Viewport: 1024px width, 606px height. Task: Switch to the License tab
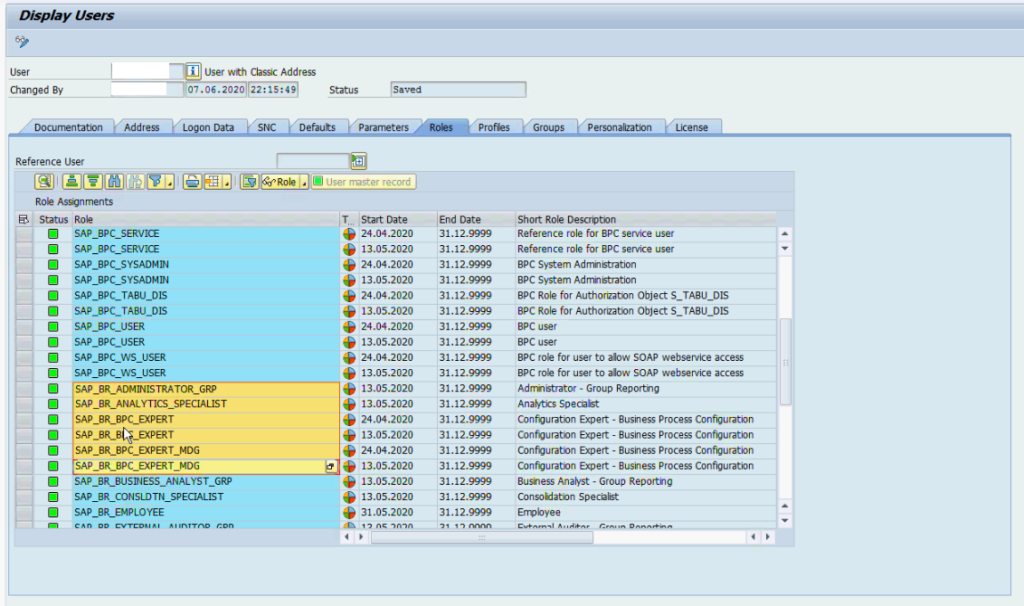(x=692, y=127)
